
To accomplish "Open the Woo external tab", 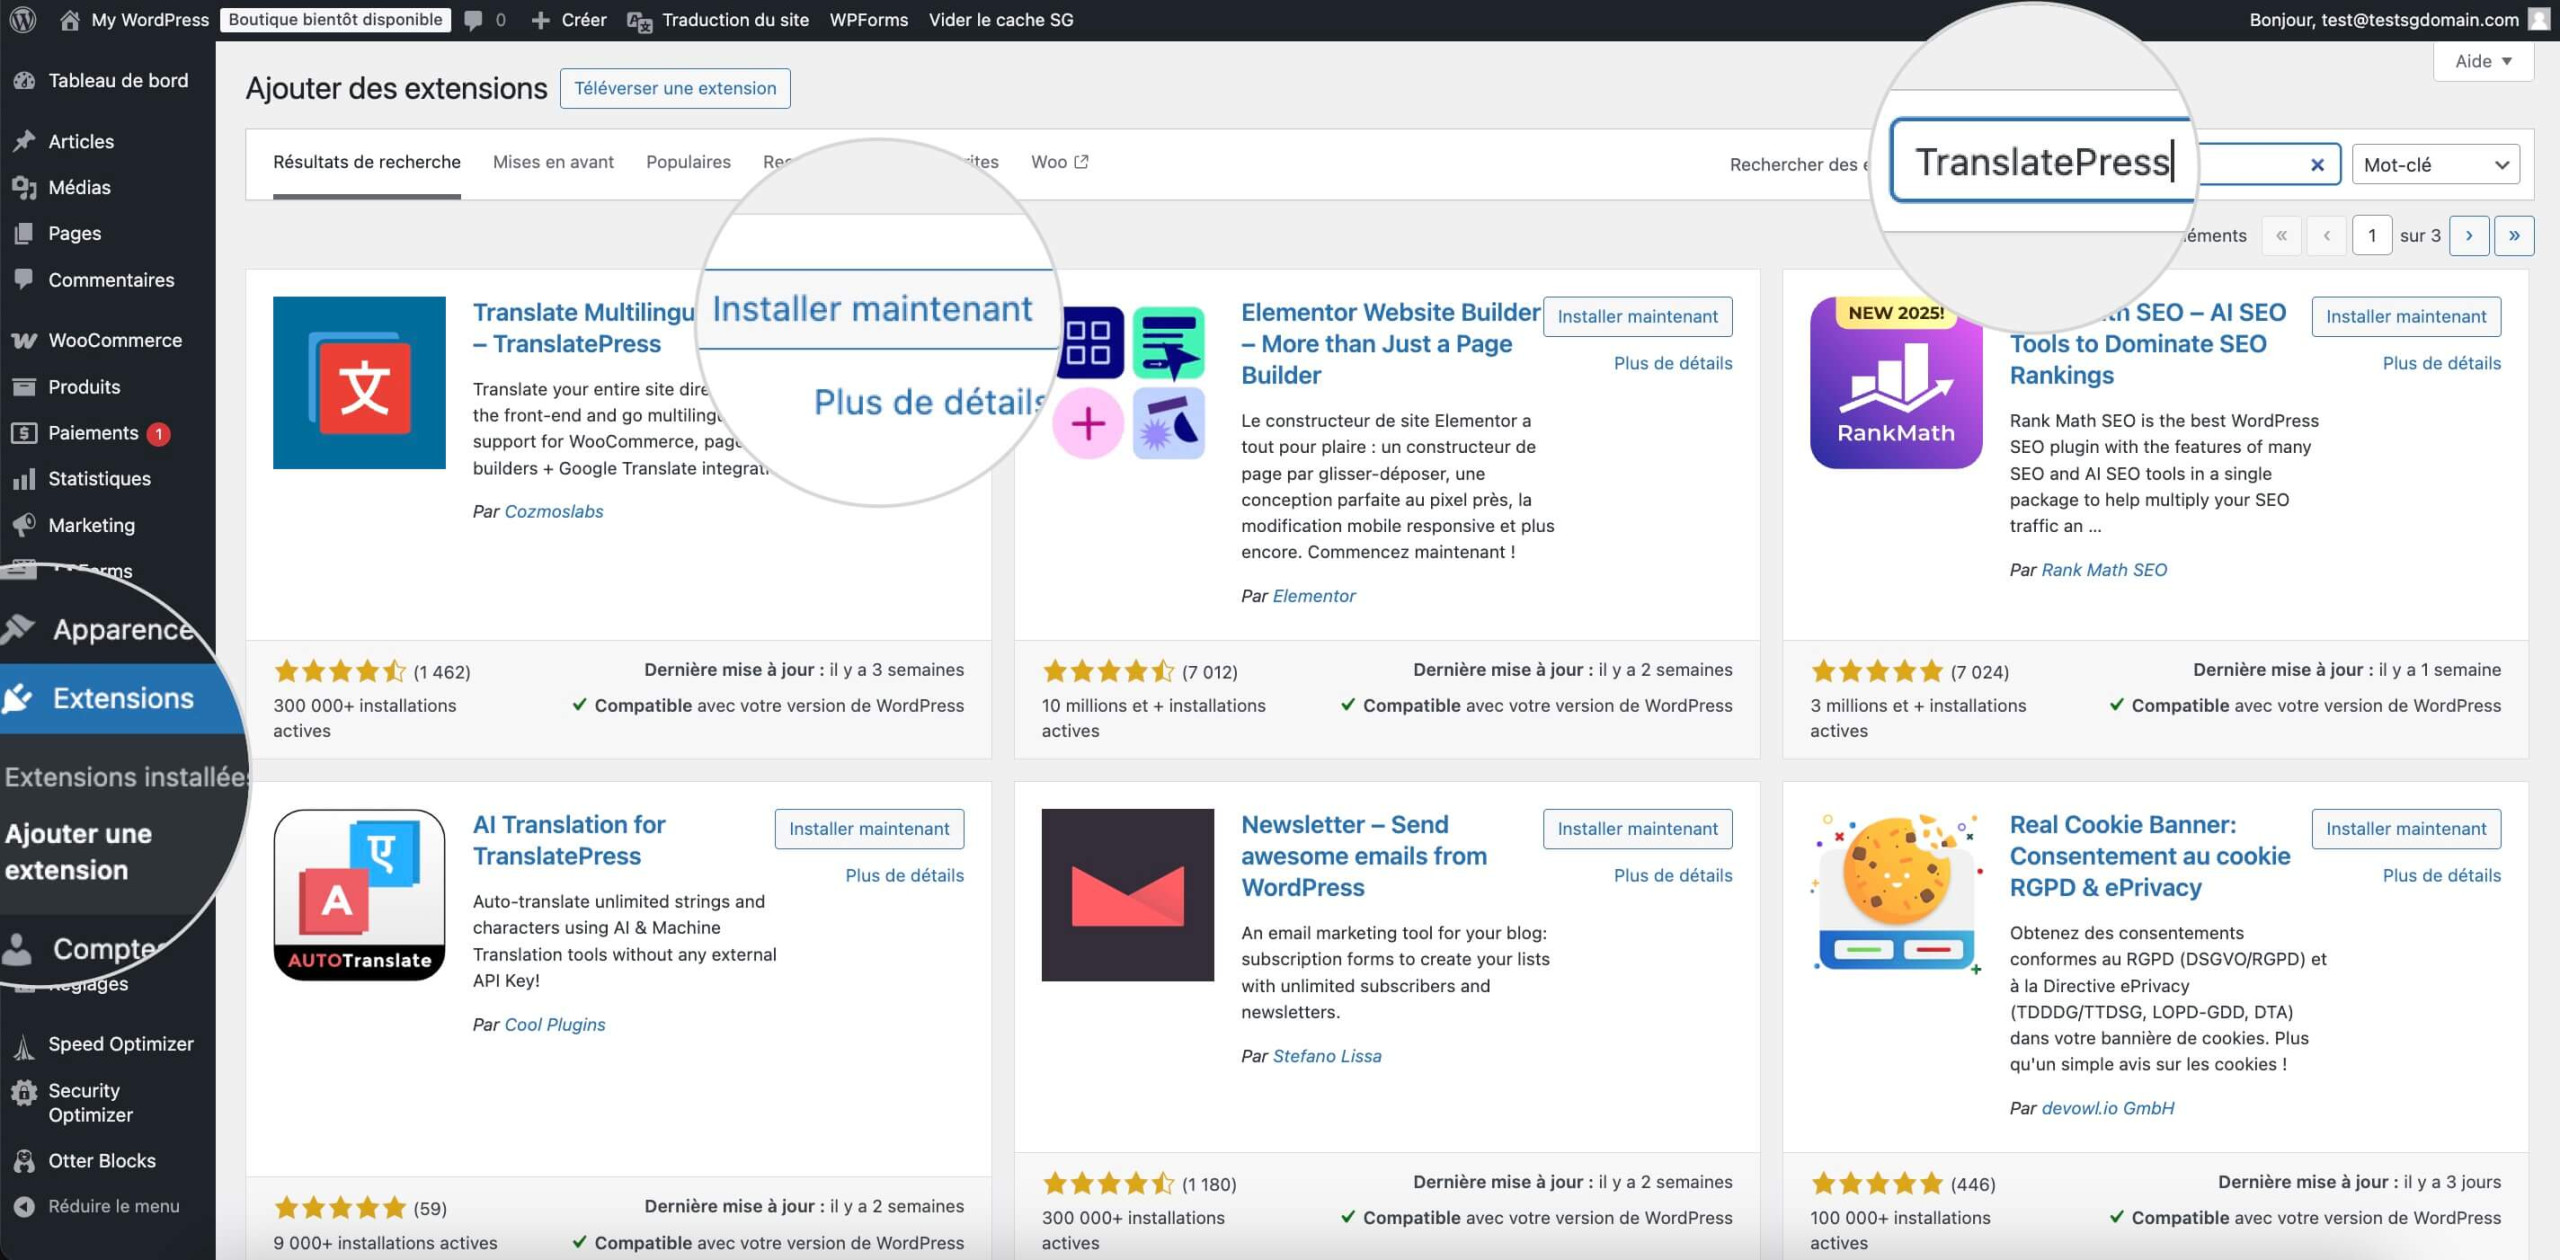I will (x=1059, y=162).
